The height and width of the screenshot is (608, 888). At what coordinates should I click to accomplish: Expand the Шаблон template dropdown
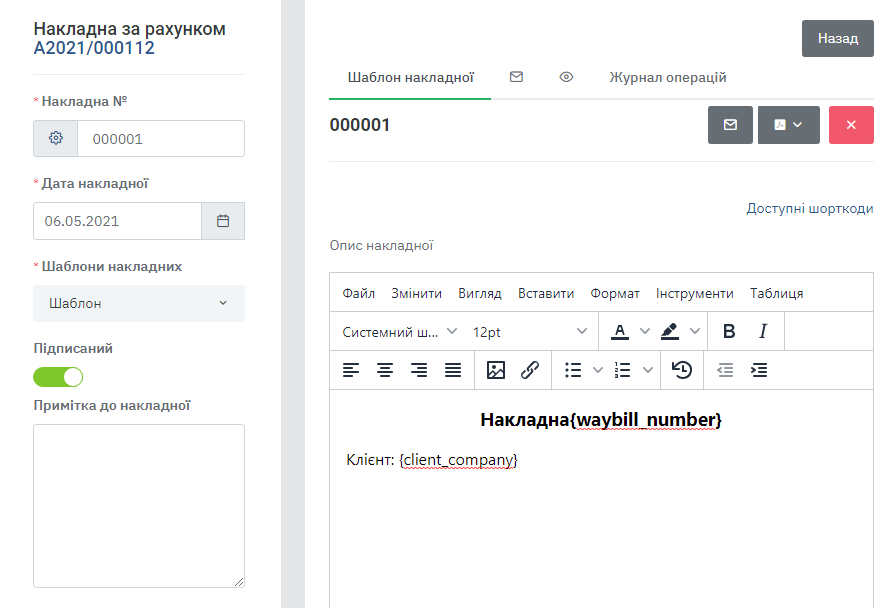click(139, 303)
